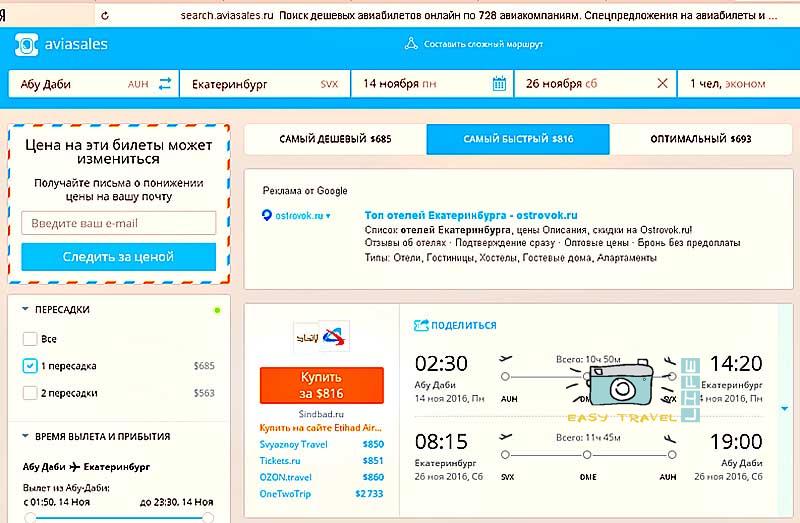Screen dimensions: 800x523
Task: Open Tickets.ru $851 offer
Action: (x=321, y=461)
